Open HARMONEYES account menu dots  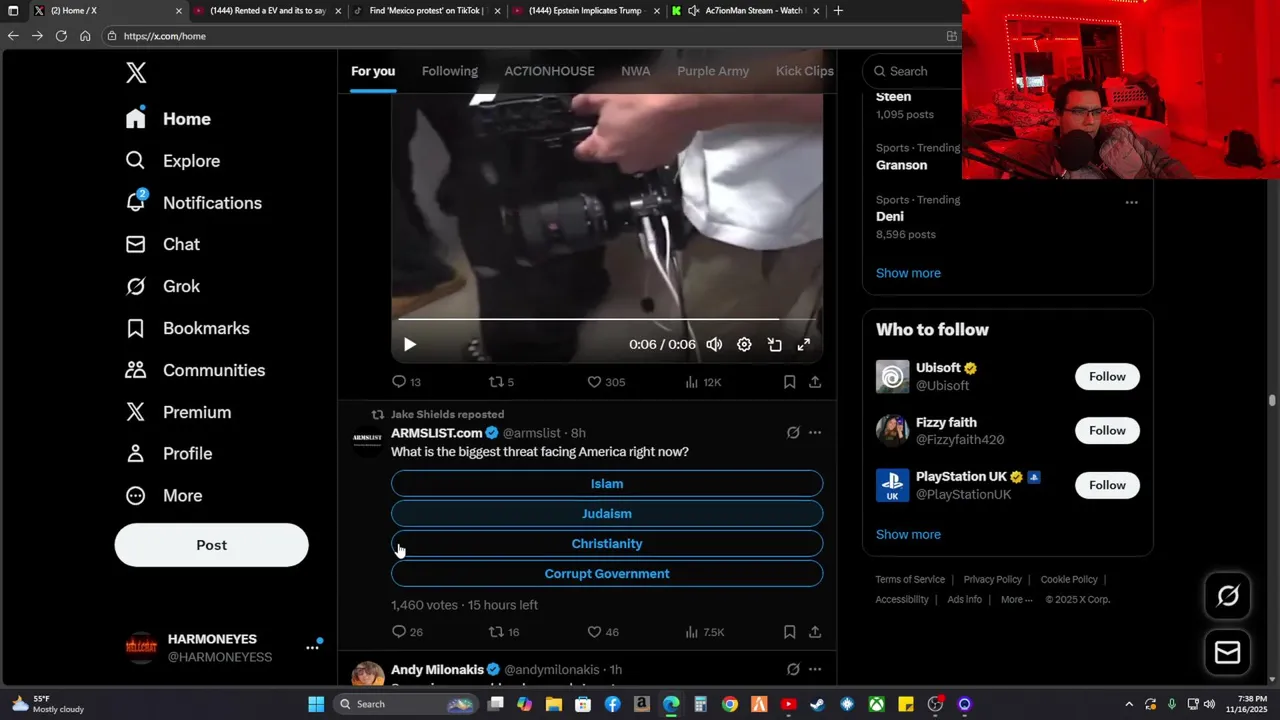pyautogui.click(x=312, y=648)
